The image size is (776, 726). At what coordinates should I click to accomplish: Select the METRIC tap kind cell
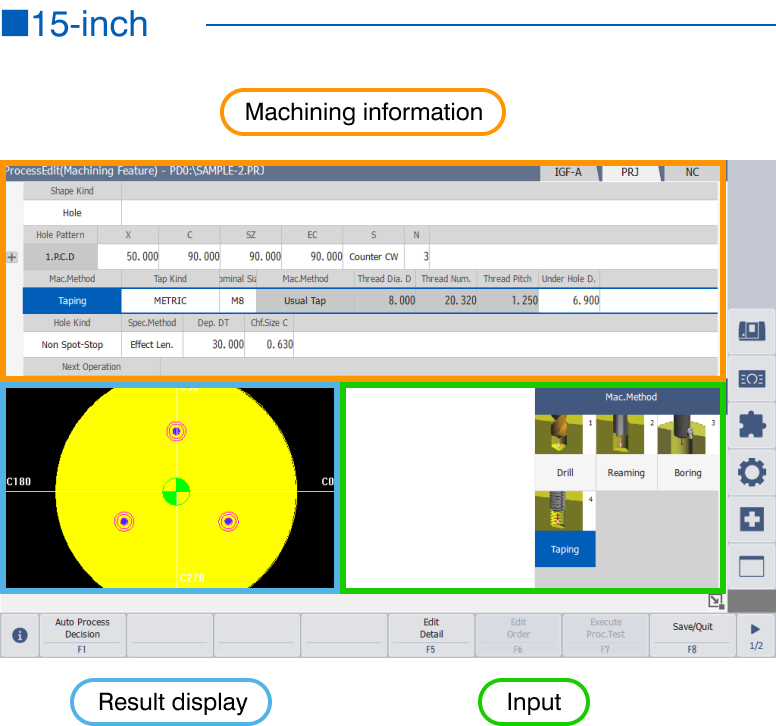(170, 301)
